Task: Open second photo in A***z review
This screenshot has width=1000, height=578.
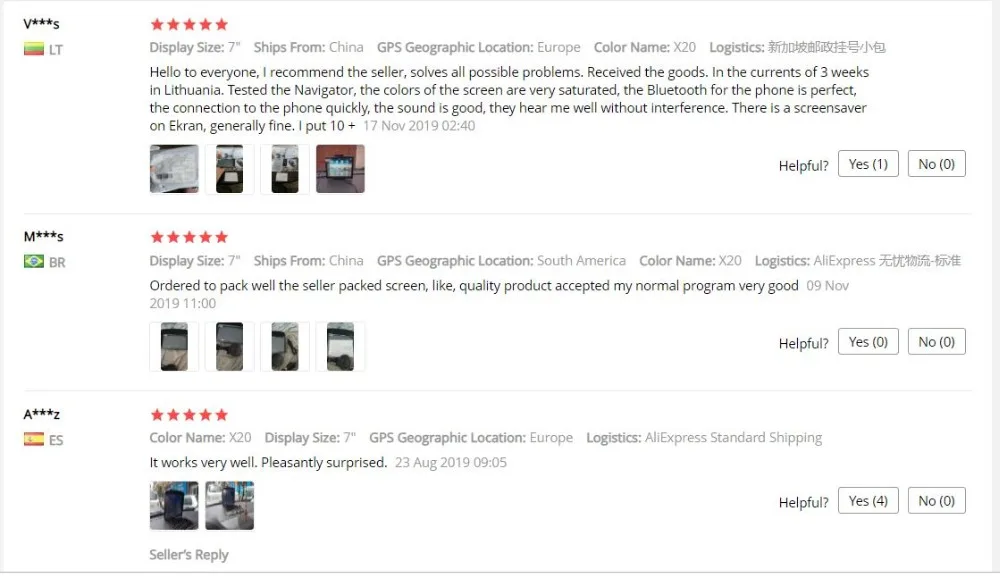Action: (x=230, y=506)
